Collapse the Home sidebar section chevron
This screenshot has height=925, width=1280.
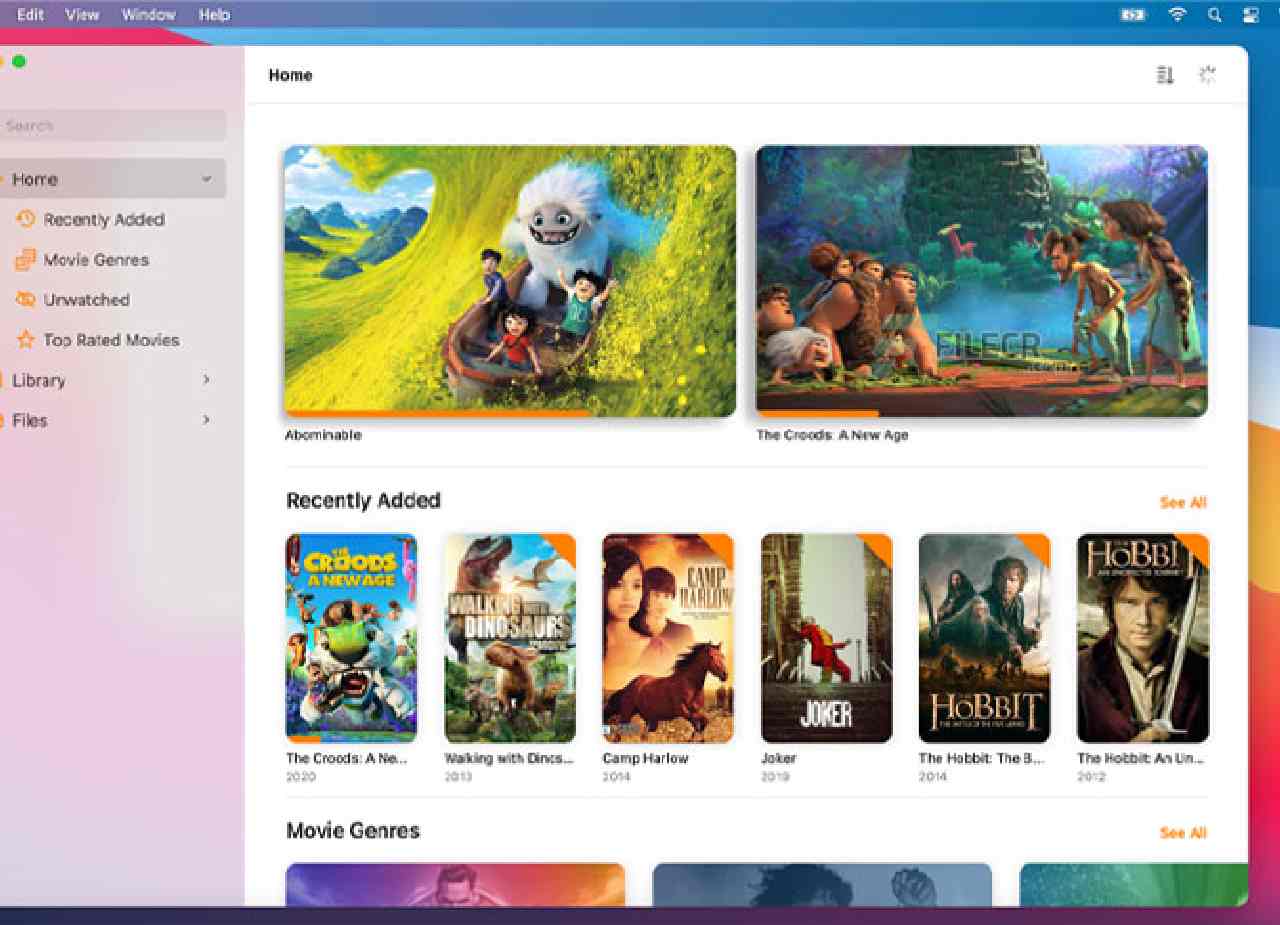[206, 179]
